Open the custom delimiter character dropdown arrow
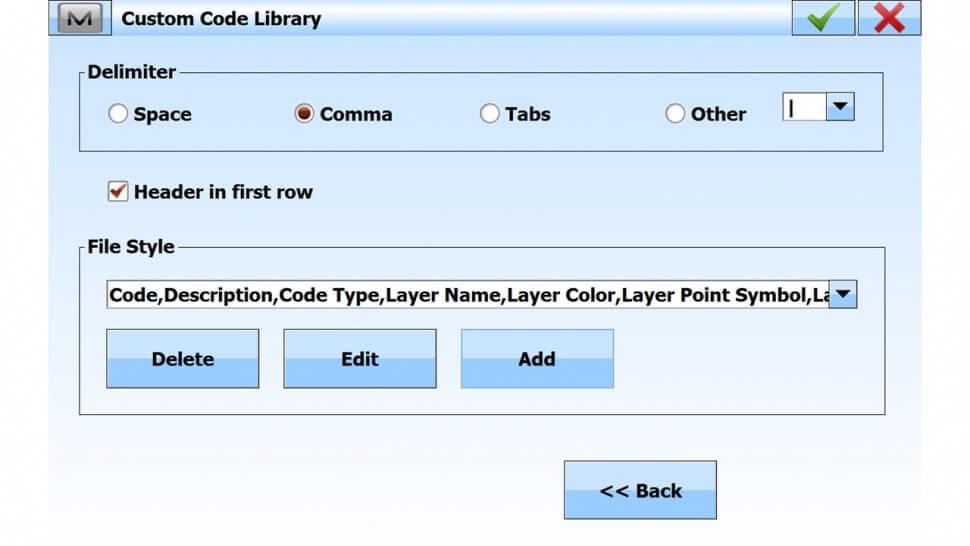 (x=840, y=107)
